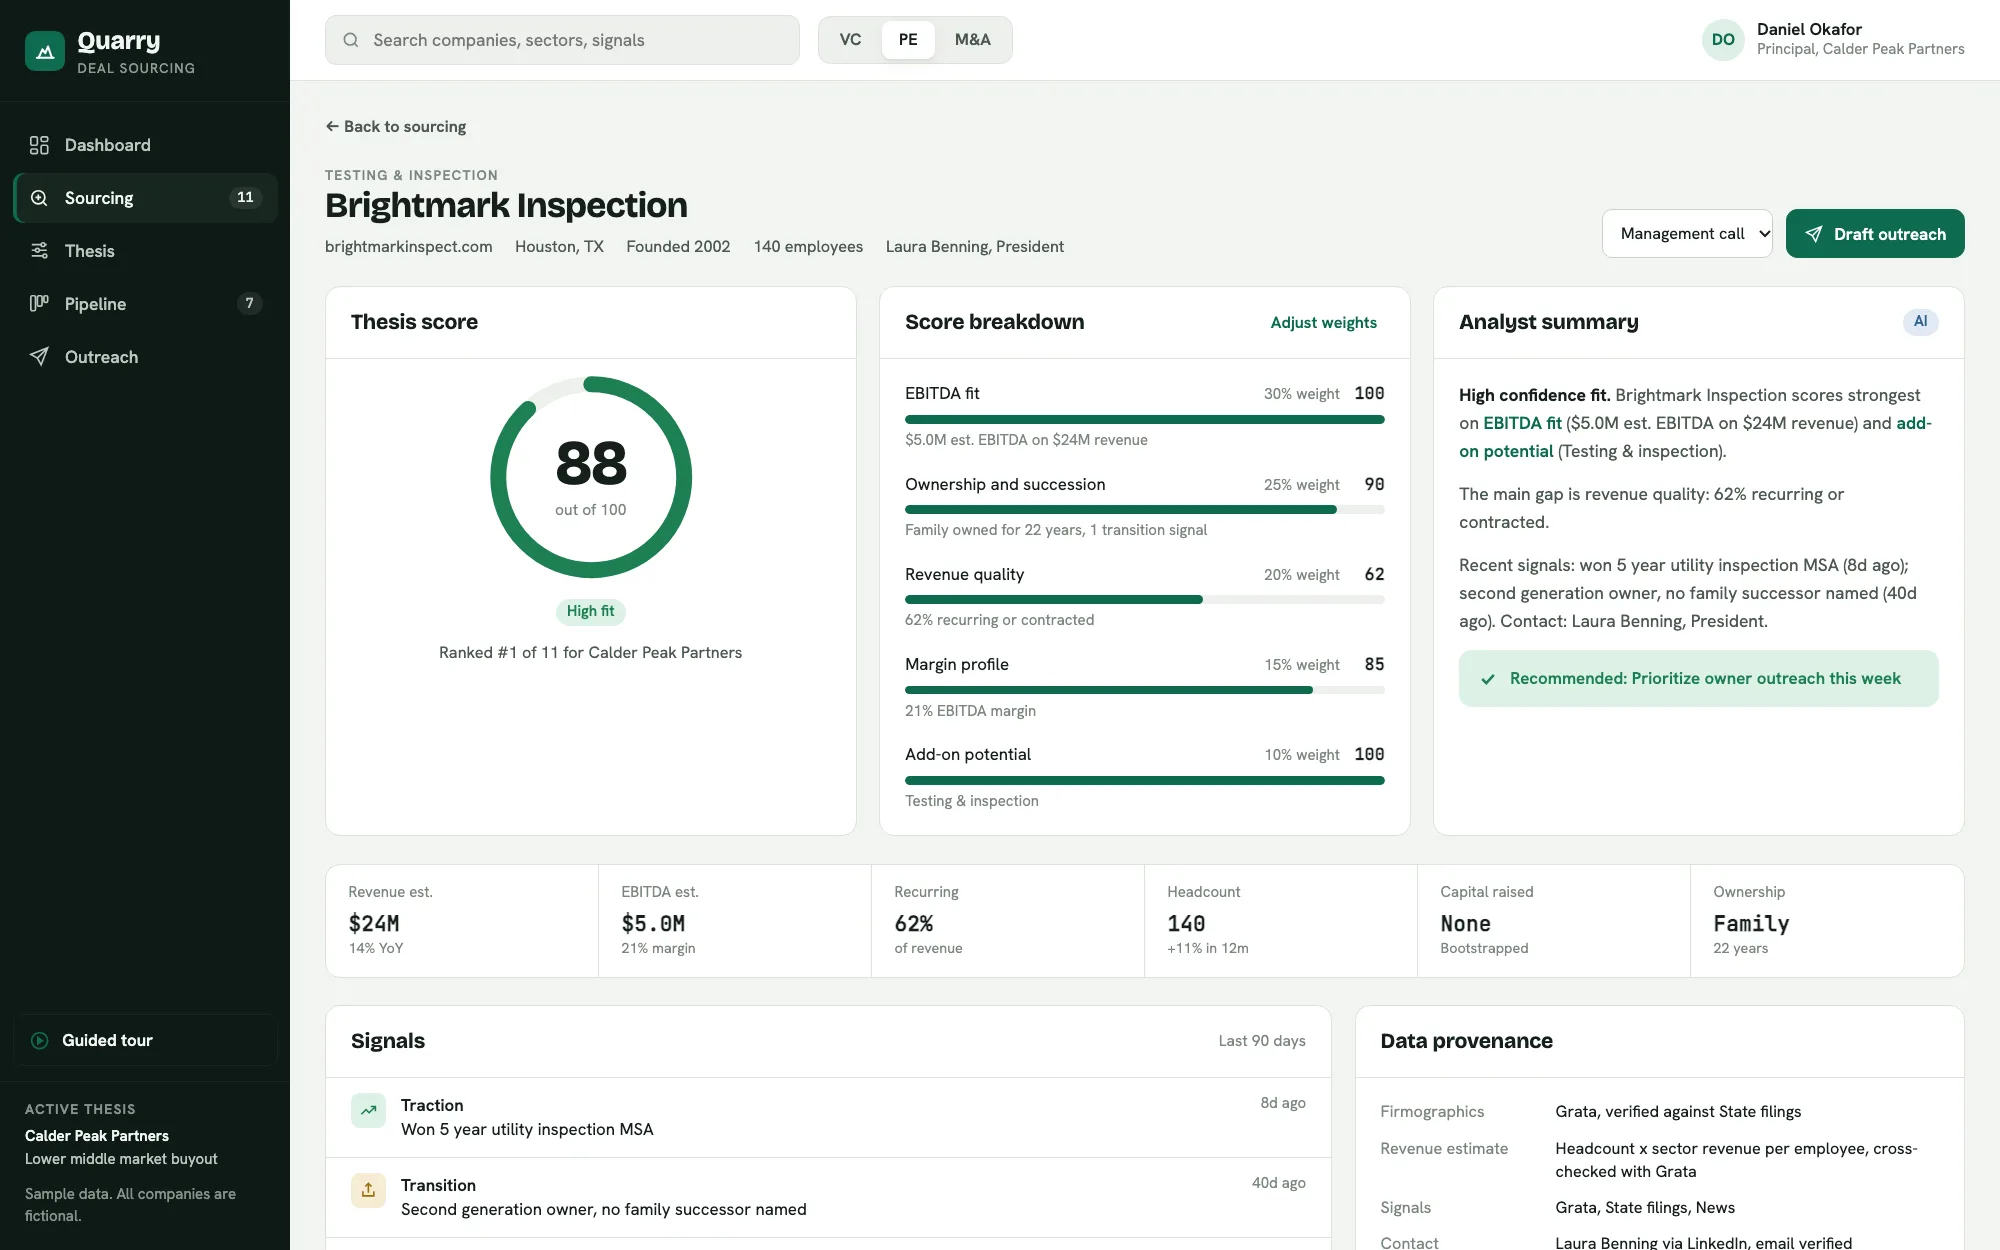The height and width of the screenshot is (1250, 2000).
Task: Click the Thesis sliders icon
Action: click(x=39, y=251)
